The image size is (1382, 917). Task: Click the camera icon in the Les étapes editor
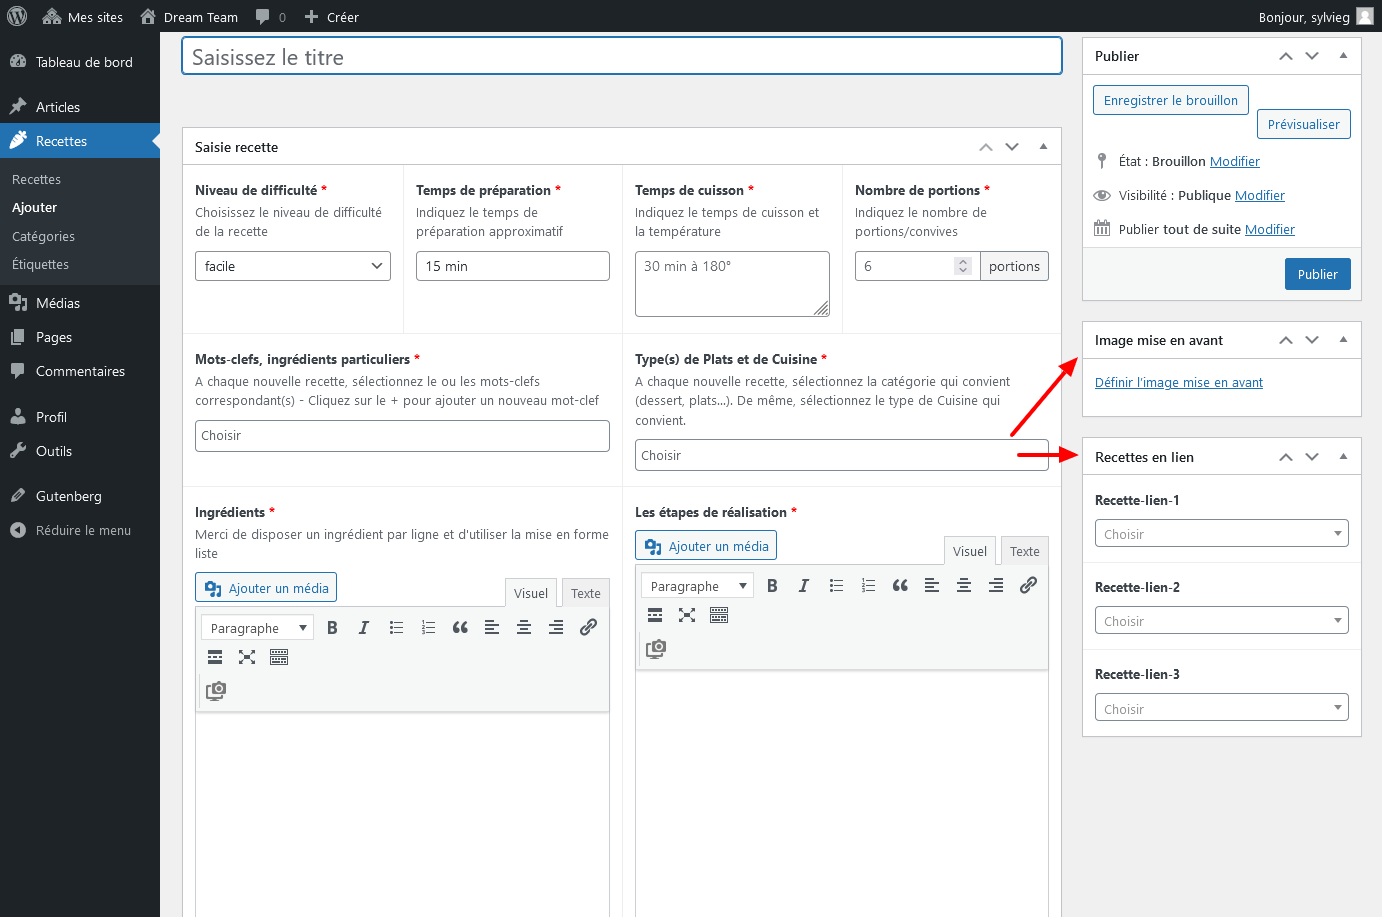point(656,648)
